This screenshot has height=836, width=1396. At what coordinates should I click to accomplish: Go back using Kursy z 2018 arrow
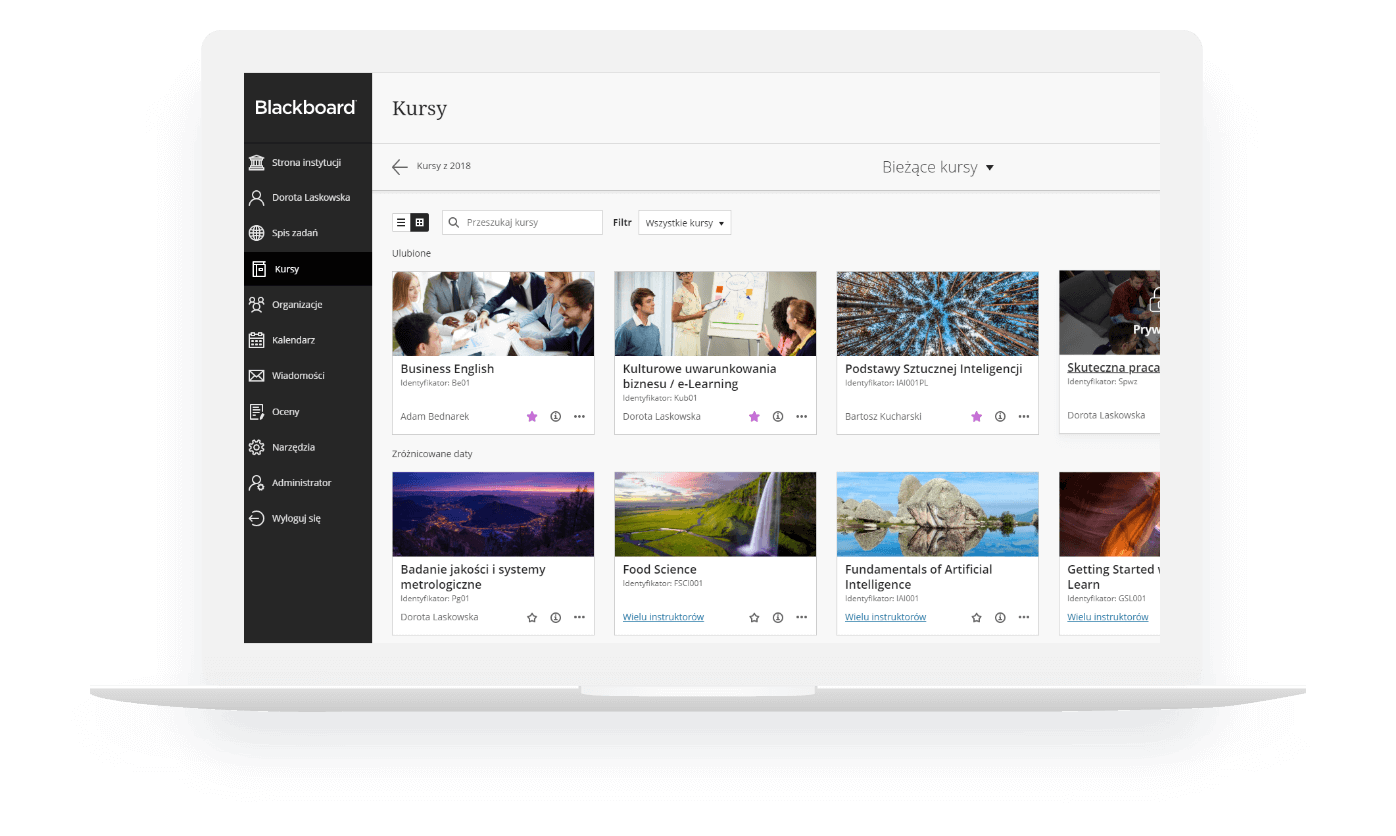click(x=400, y=167)
